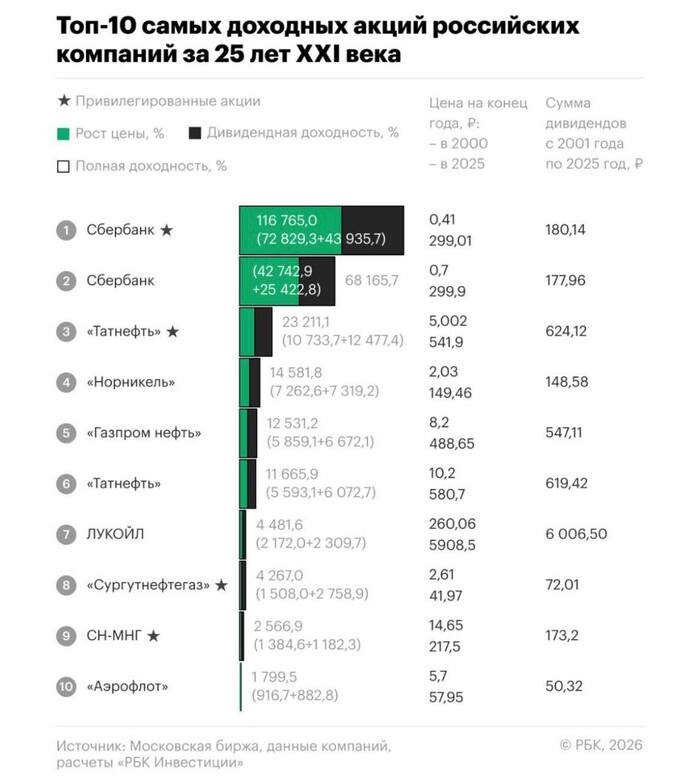Click the star next to СН-МНГ
Viewport: 700px width, 783px height.
pos(153,635)
